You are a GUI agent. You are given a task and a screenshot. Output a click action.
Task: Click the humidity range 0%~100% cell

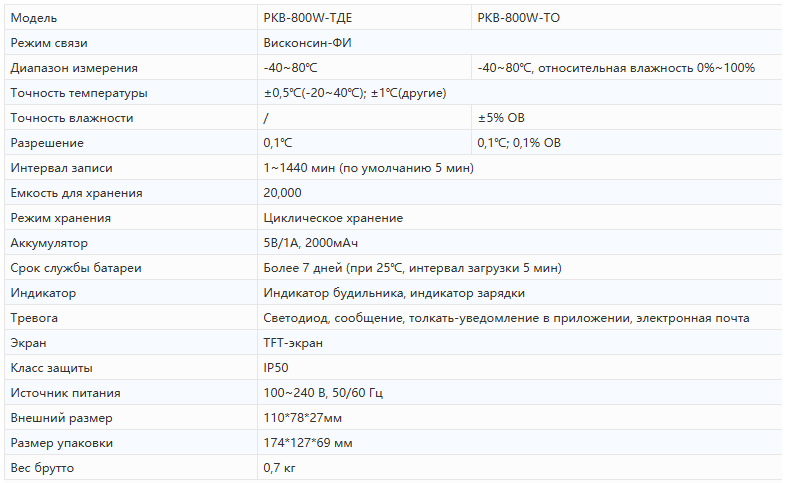coord(616,68)
